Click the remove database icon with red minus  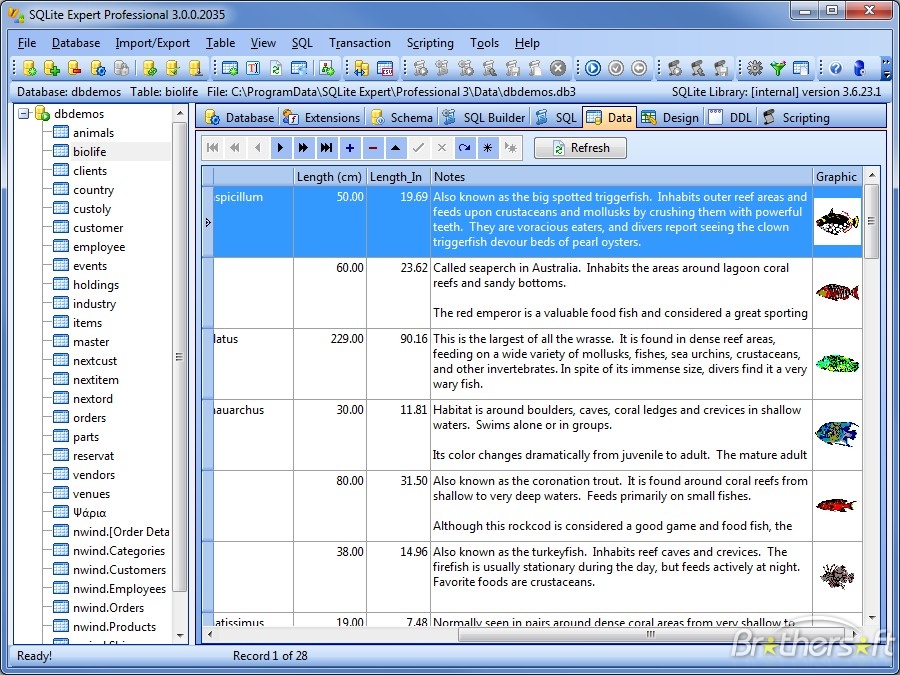(x=75, y=68)
